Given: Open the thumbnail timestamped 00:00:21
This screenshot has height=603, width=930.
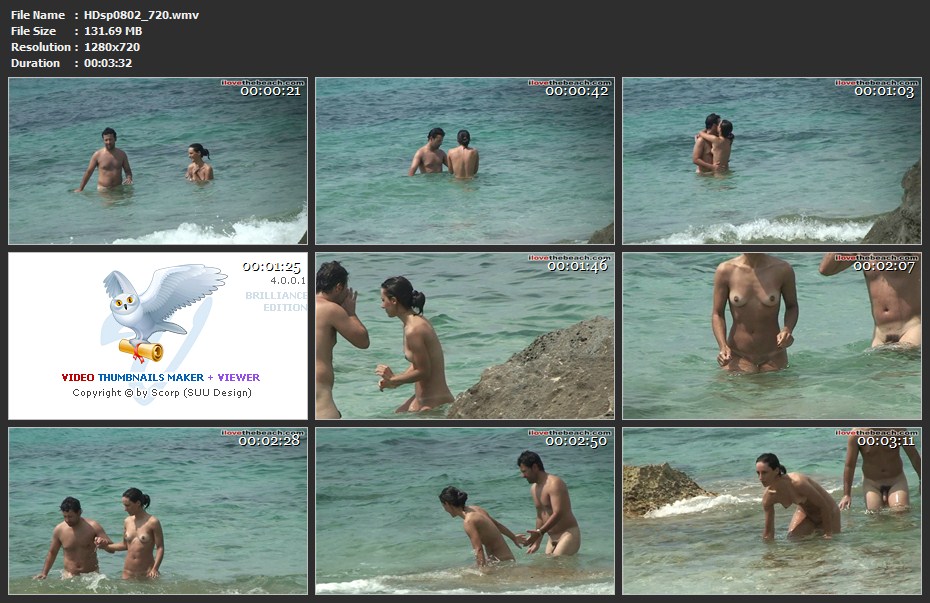Looking at the screenshot, I should (158, 161).
